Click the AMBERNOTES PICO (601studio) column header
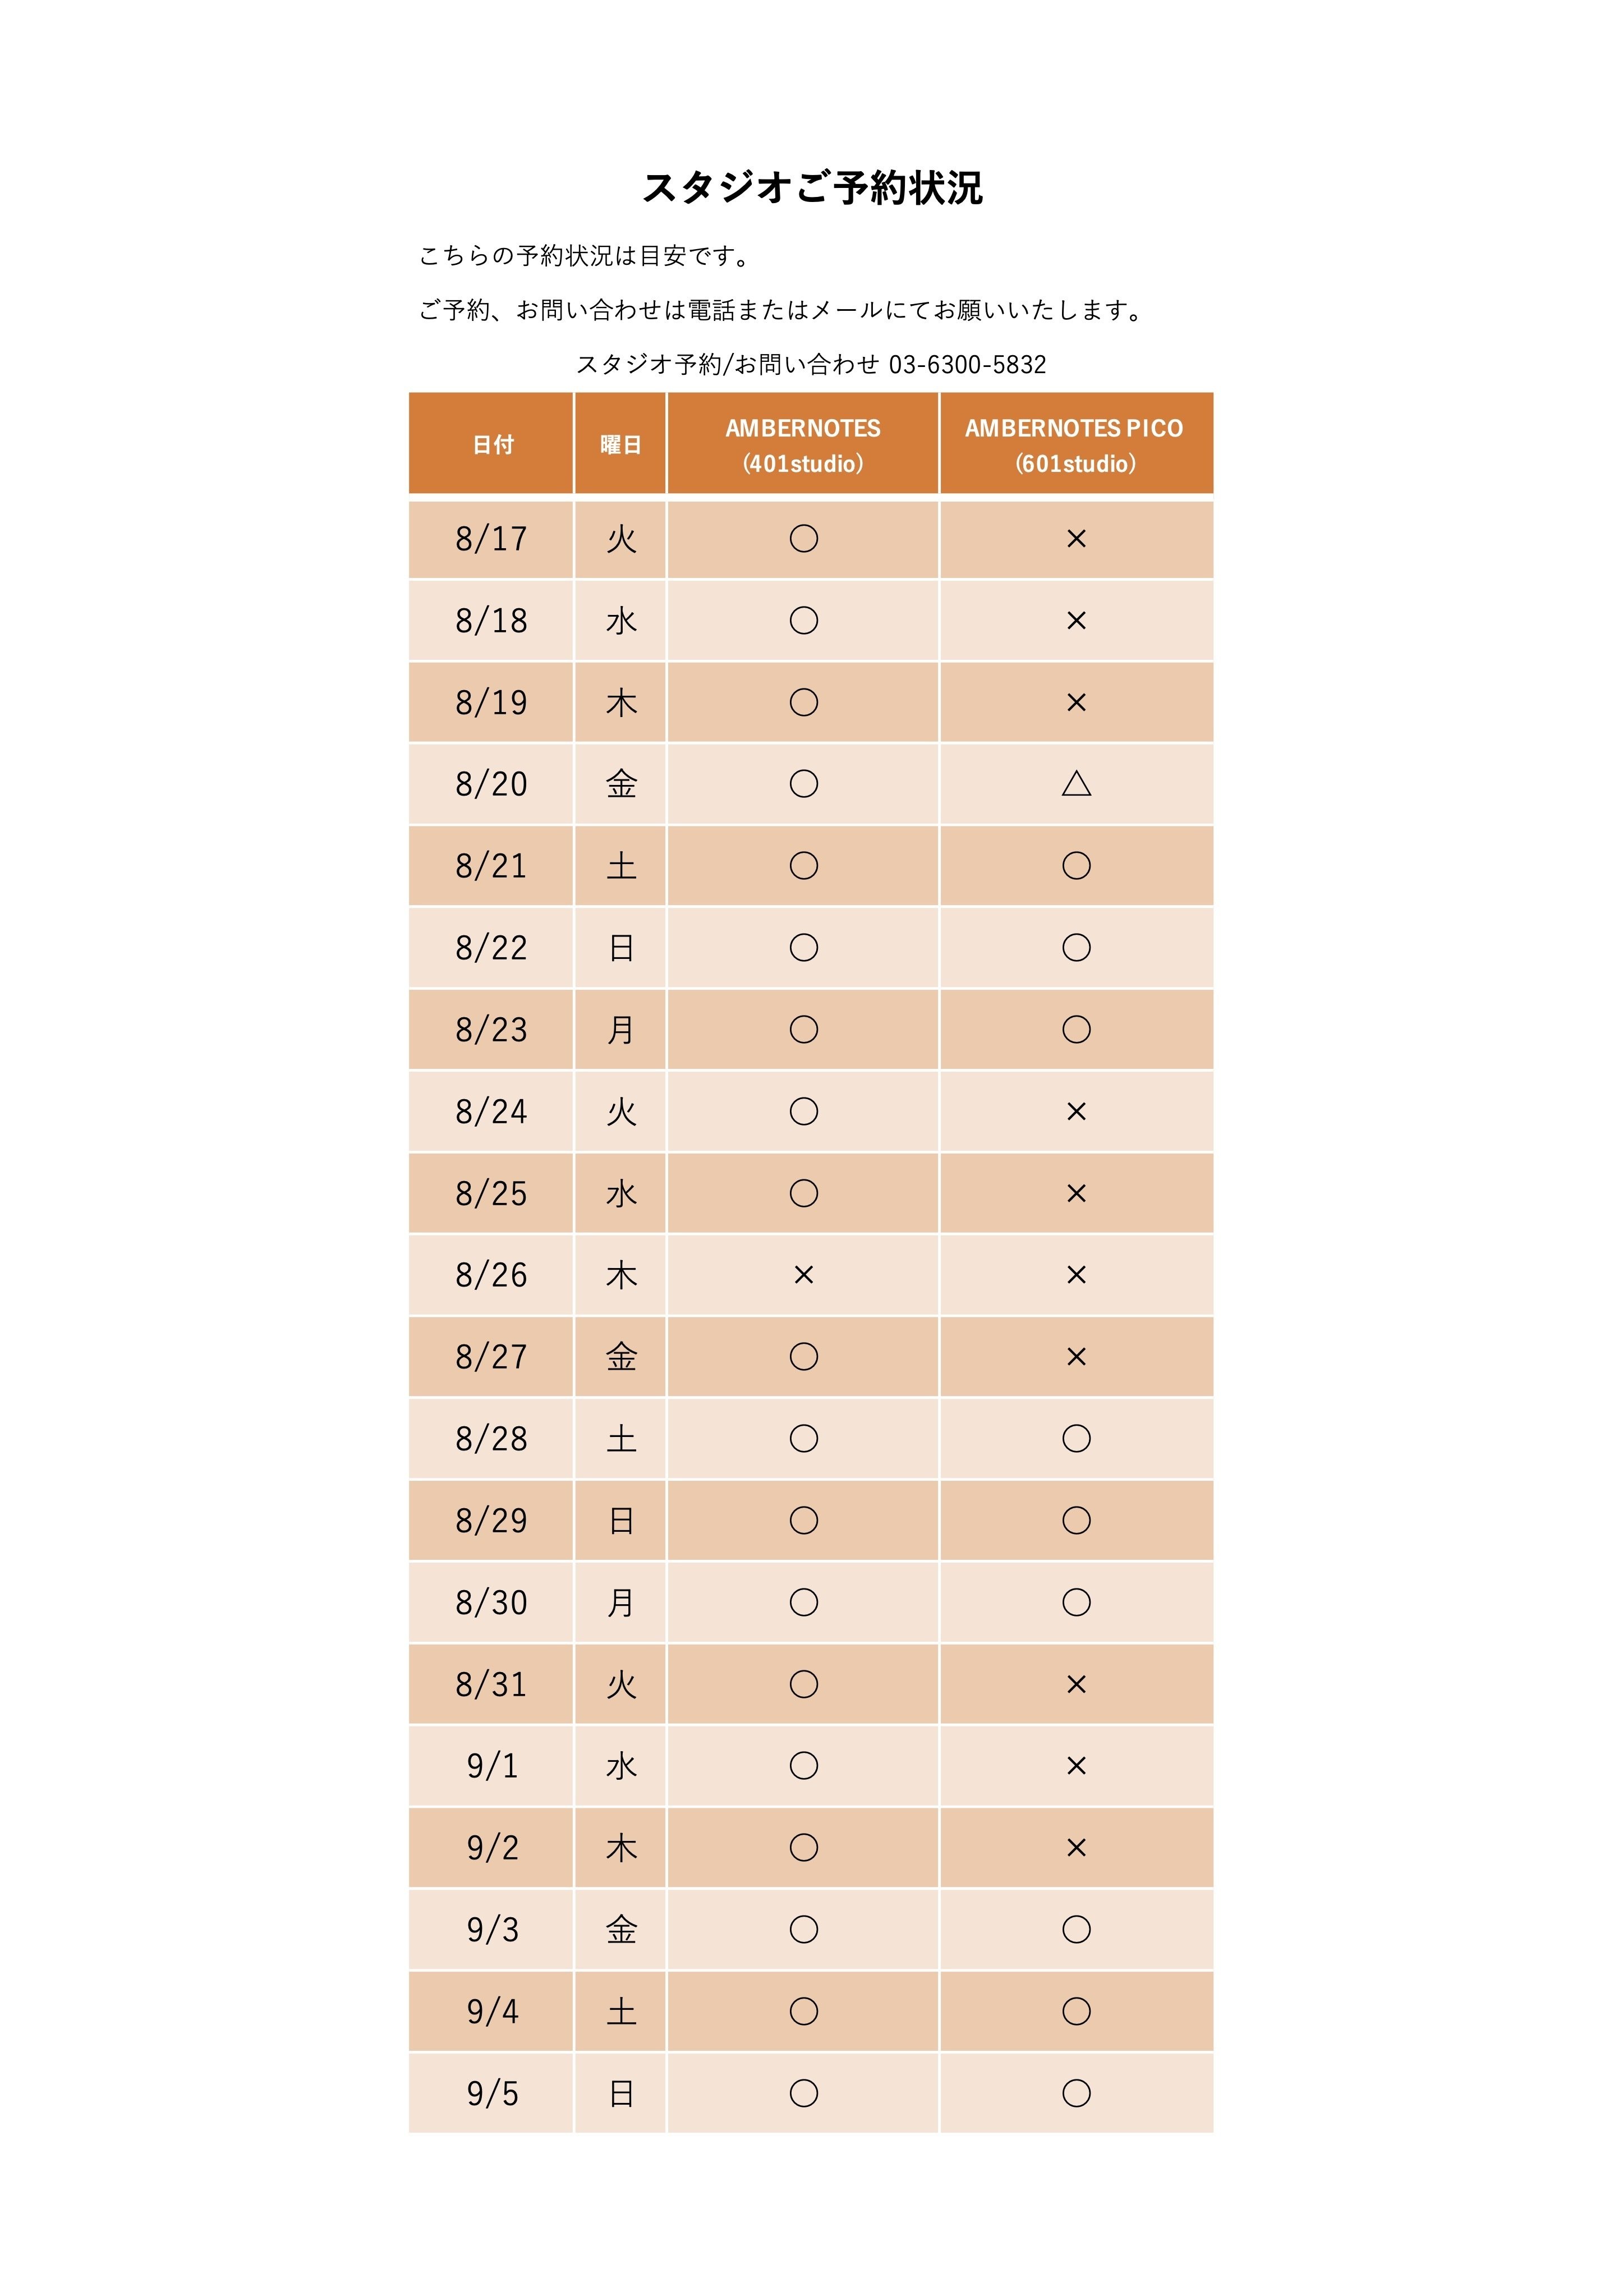The image size is (1623, 2296). [1075, 445]
